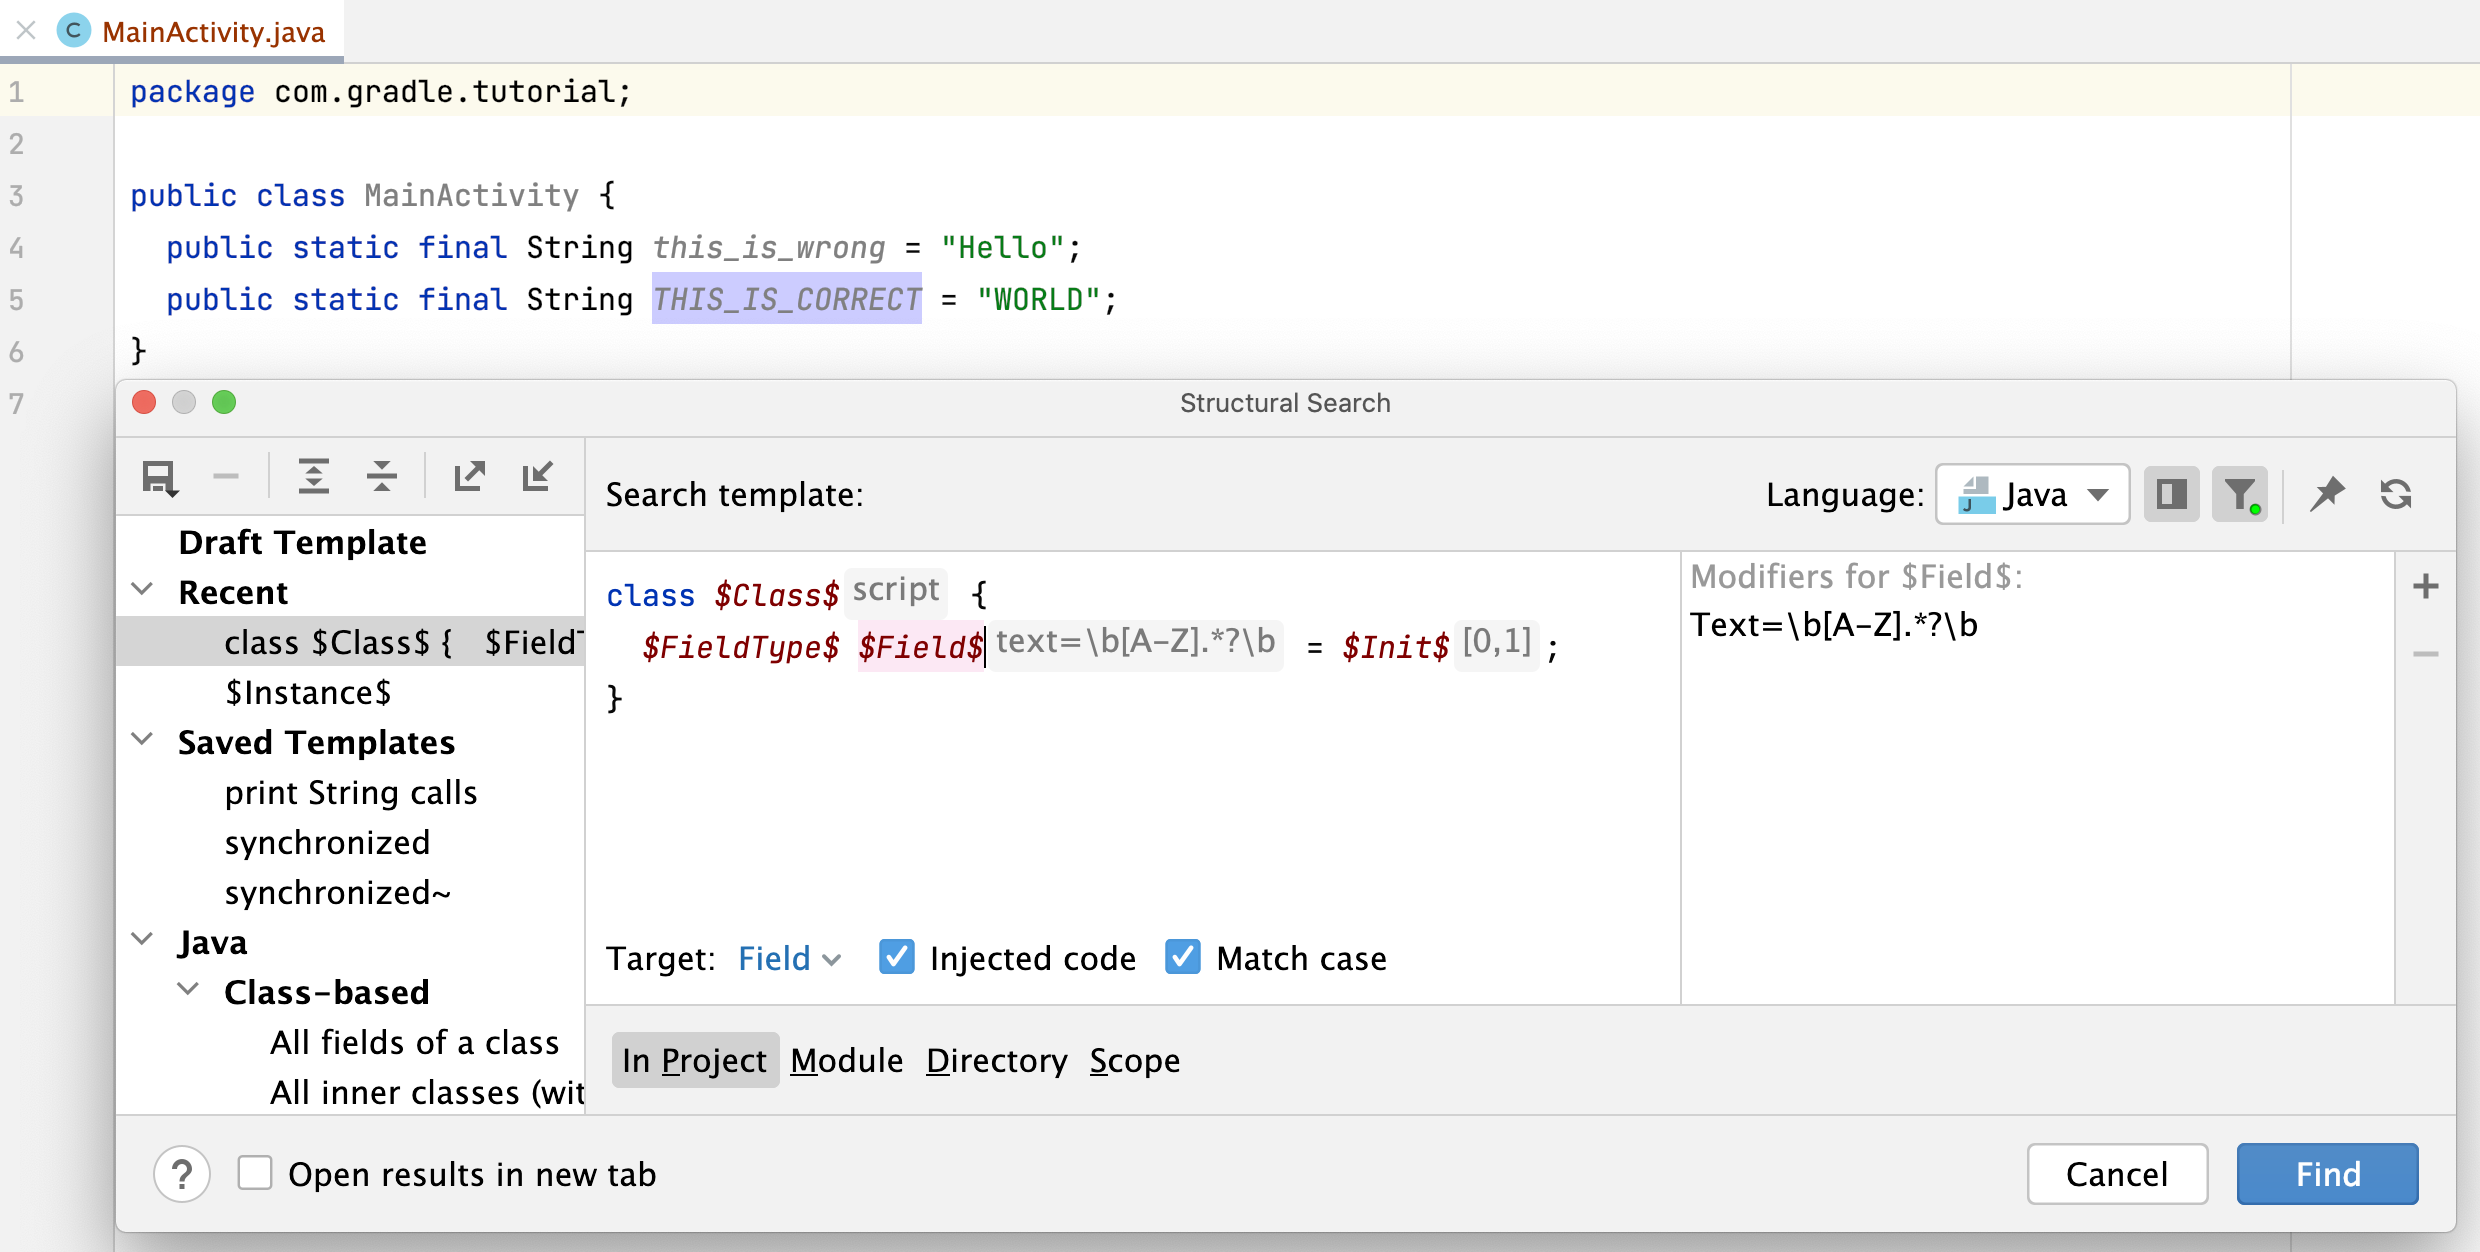Collapse all items in the template tree
The image size is (2480, 1252).
tap(382, 477)
